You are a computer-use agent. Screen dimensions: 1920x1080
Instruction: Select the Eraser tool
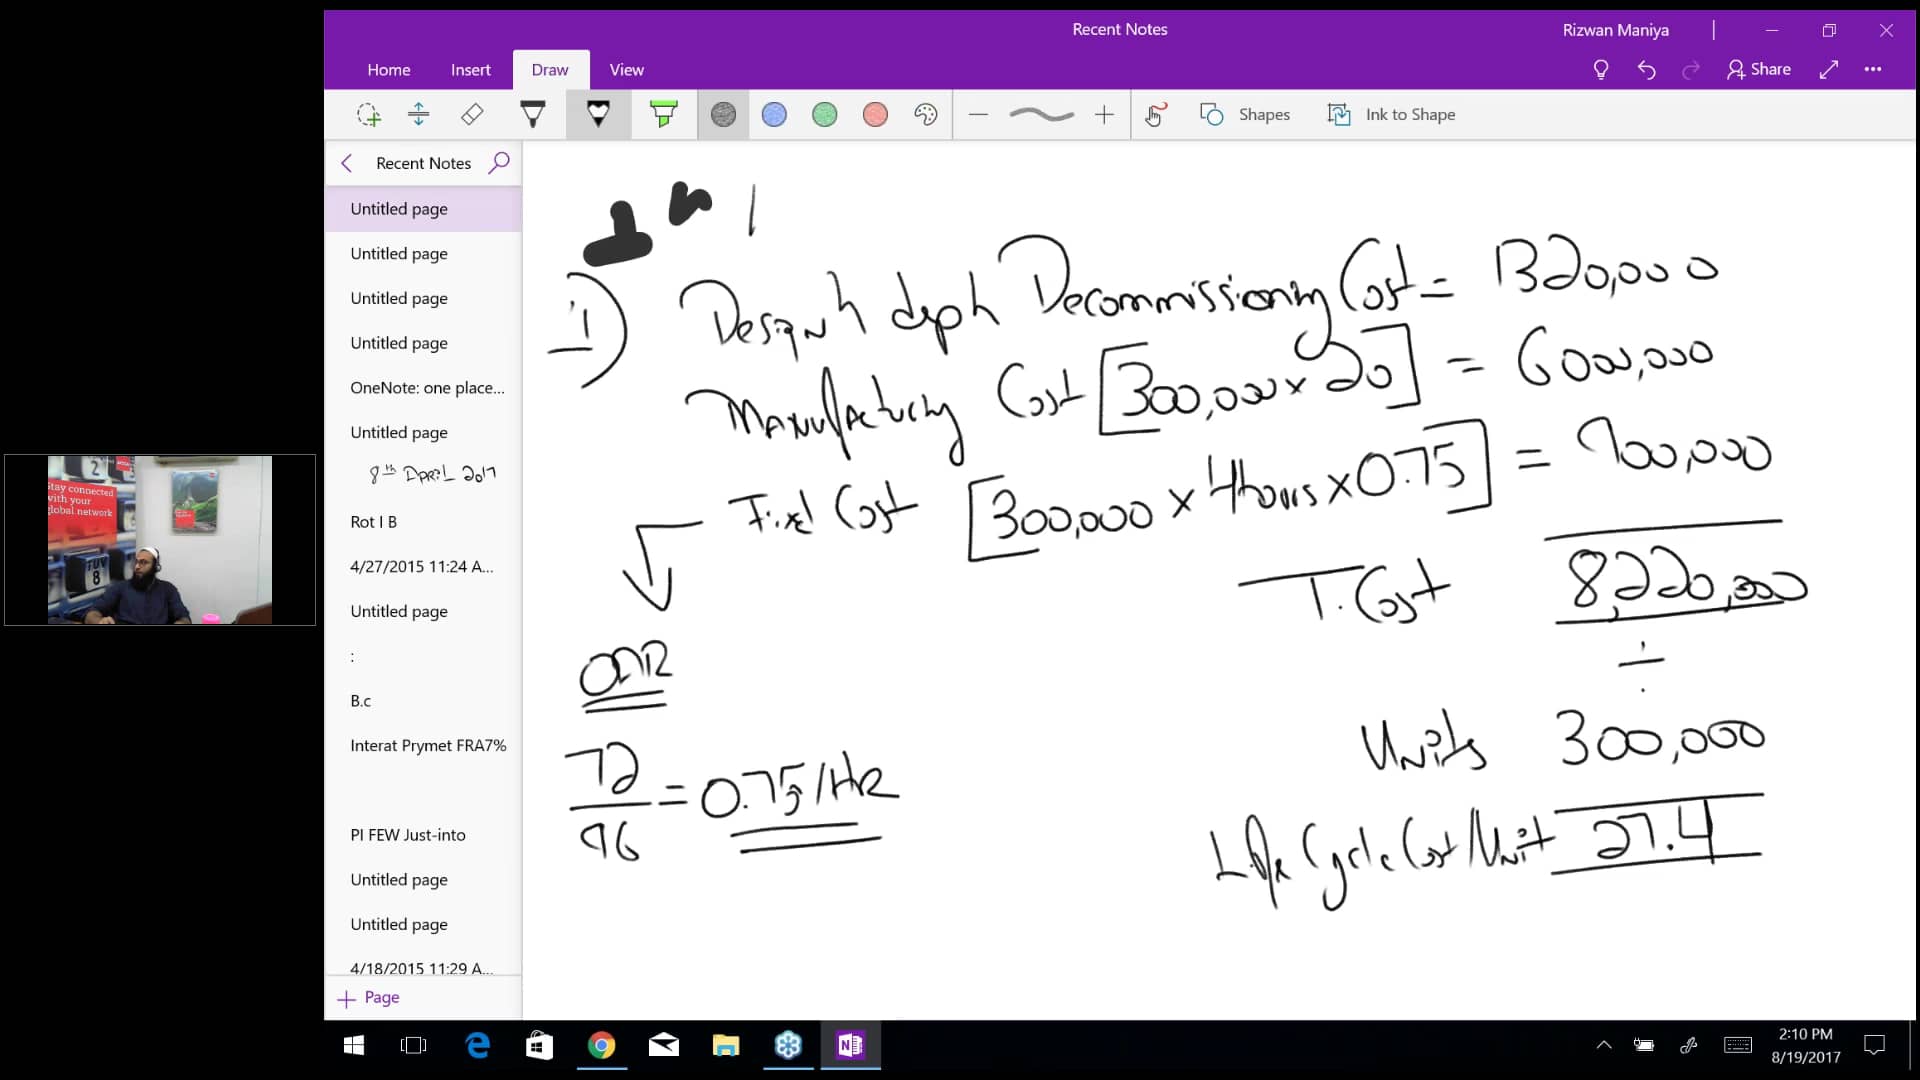point(472,114)
